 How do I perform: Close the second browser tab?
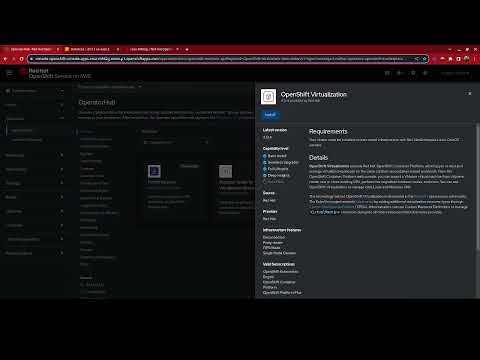click(x=118, y=49)
